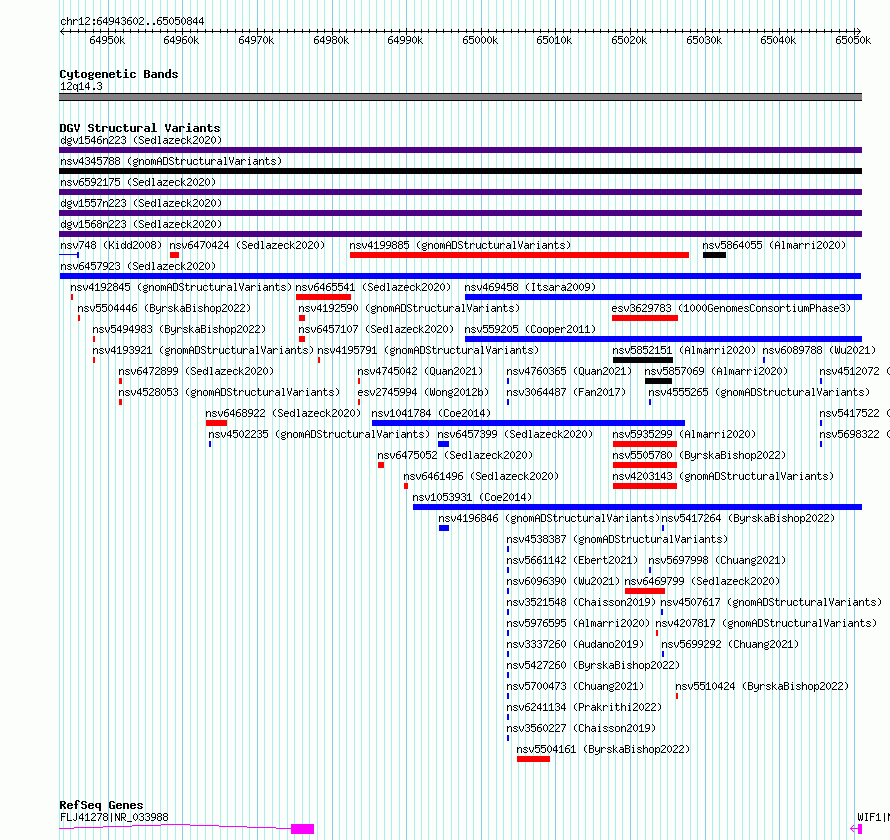Select nsv4760365 (Quan2021) label
Screen dimensions: 890x840
(x=569, y=371)
